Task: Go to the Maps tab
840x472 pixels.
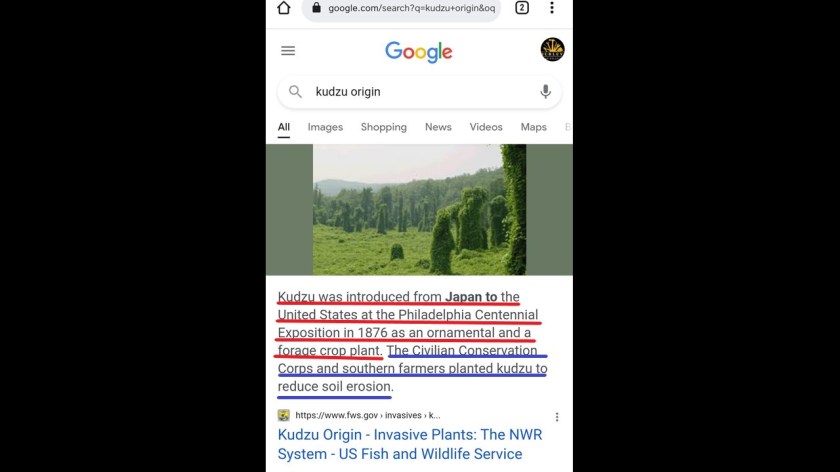Action: (x=534, y=127)
